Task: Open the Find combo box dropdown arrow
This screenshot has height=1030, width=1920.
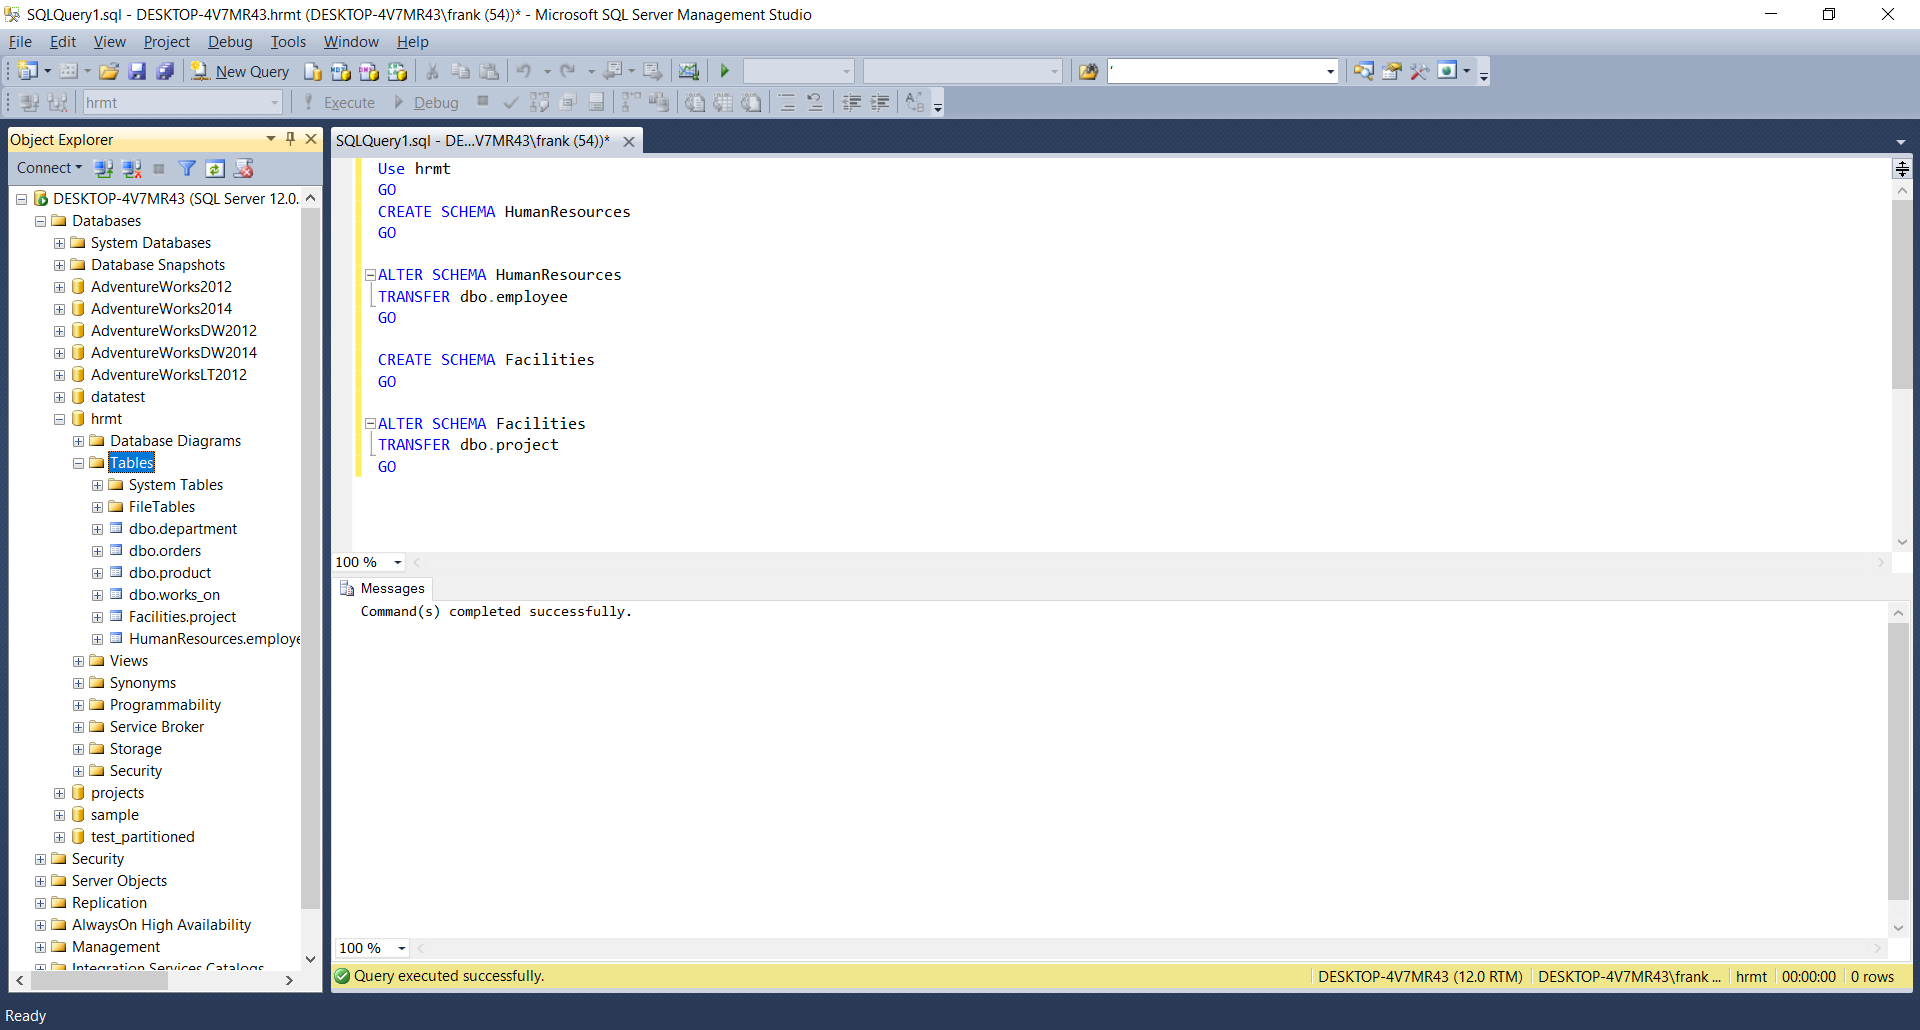Action: [x=1330, y=71]
